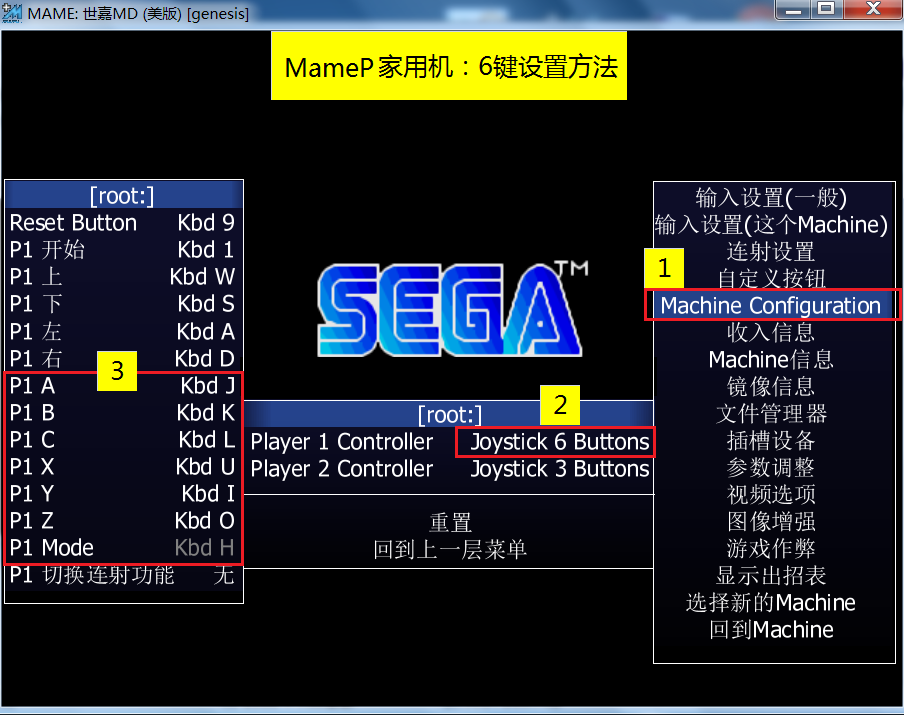This screenshot has width=904, height=715.
Task: Select 镜像信息 menu entry
Action: coord(771,387)
